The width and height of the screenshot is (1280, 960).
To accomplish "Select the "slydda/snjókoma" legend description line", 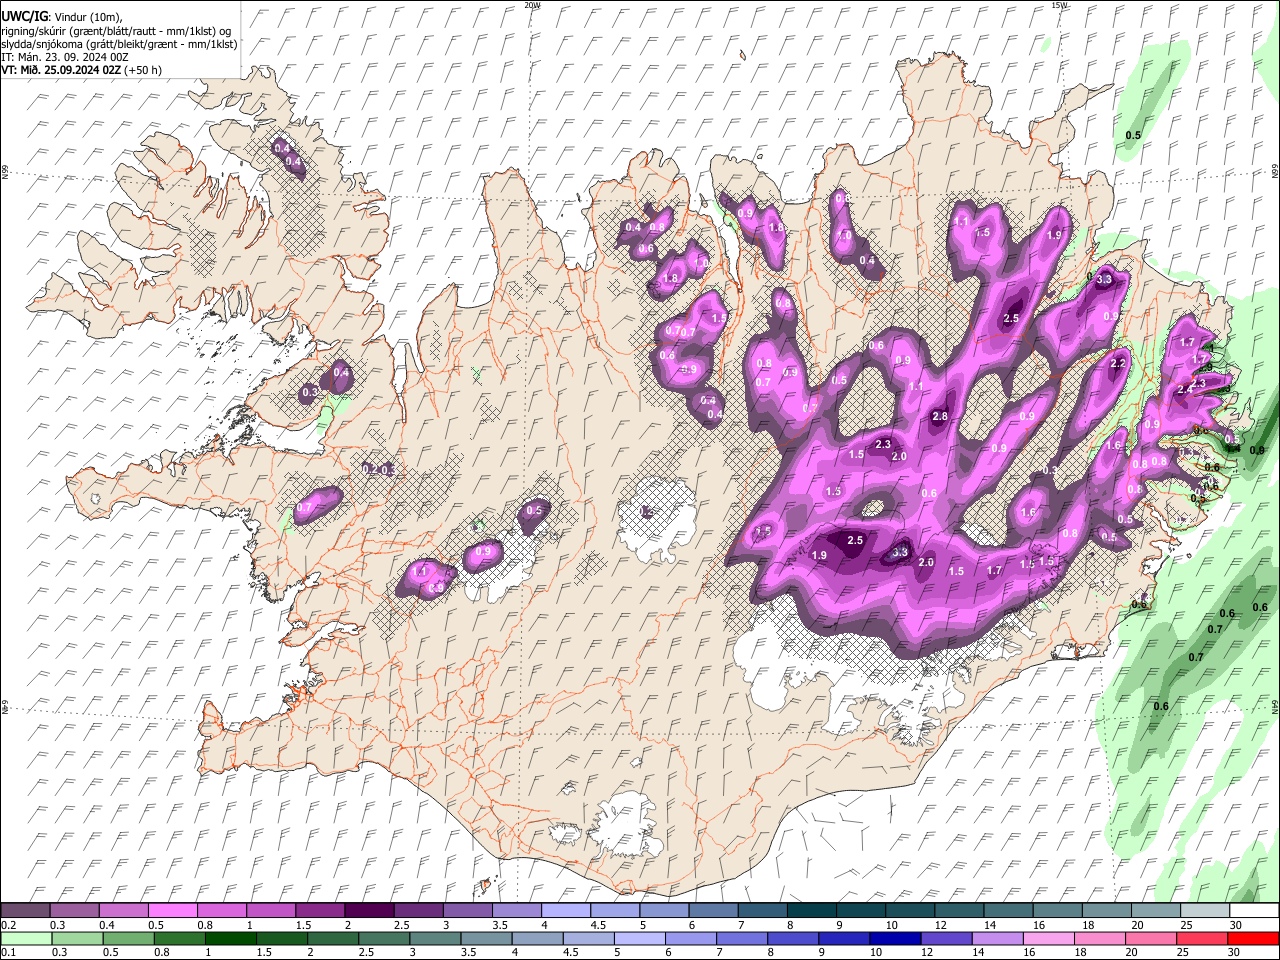I will click(120, 44).
